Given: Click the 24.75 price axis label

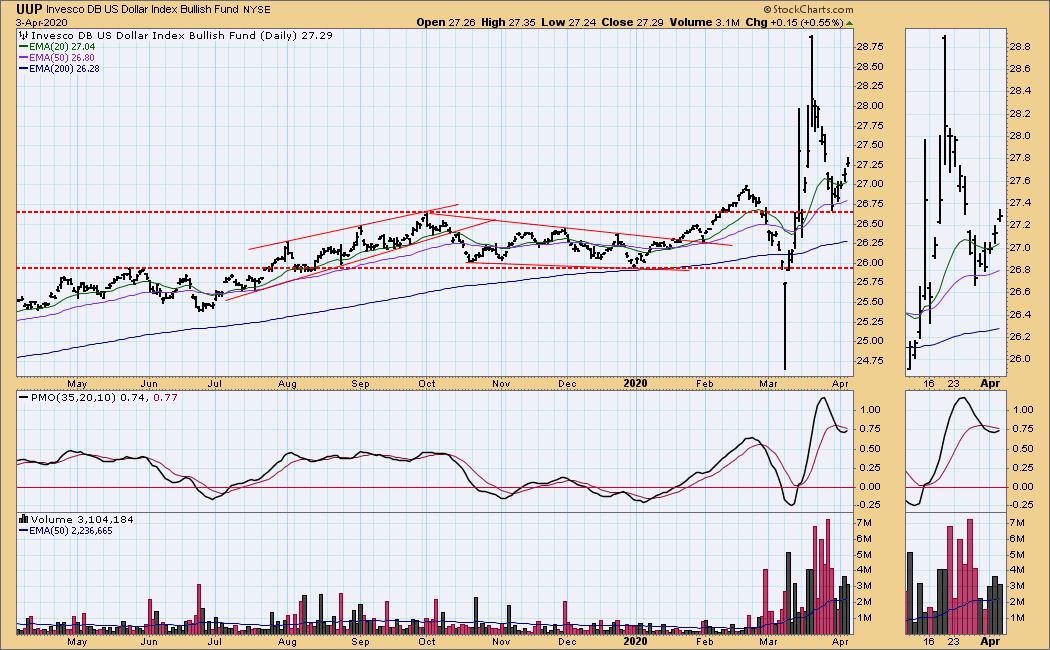Looking at the screenshot, I should 869,361.
